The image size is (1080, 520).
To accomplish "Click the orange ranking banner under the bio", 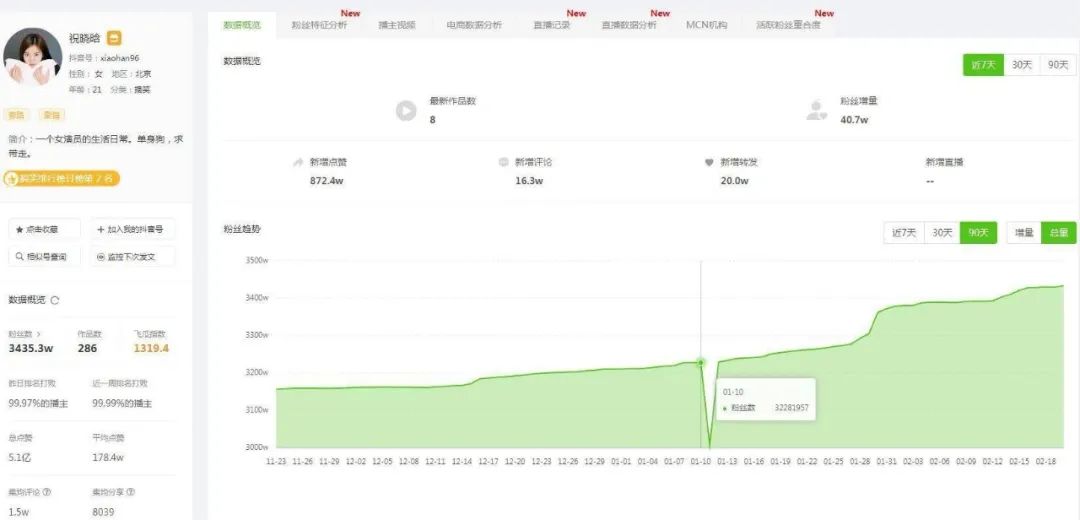I will 62,179.
